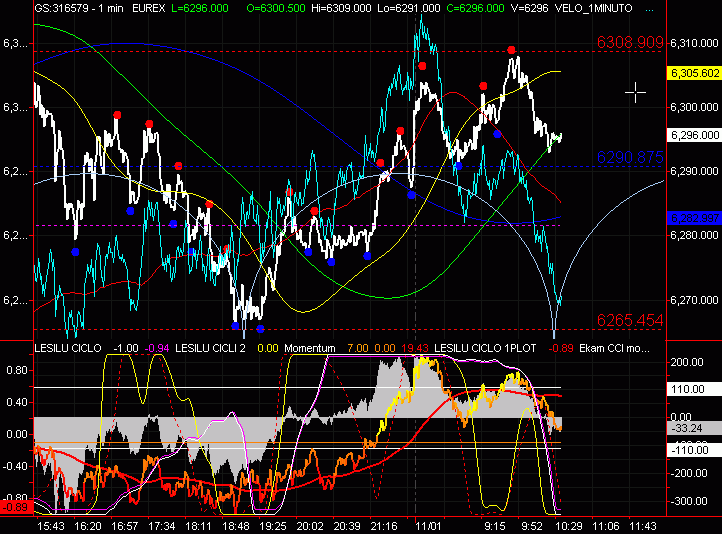Click the 20:39 time axis label
This screenshot has width=722, height=534.
[347, 526]
